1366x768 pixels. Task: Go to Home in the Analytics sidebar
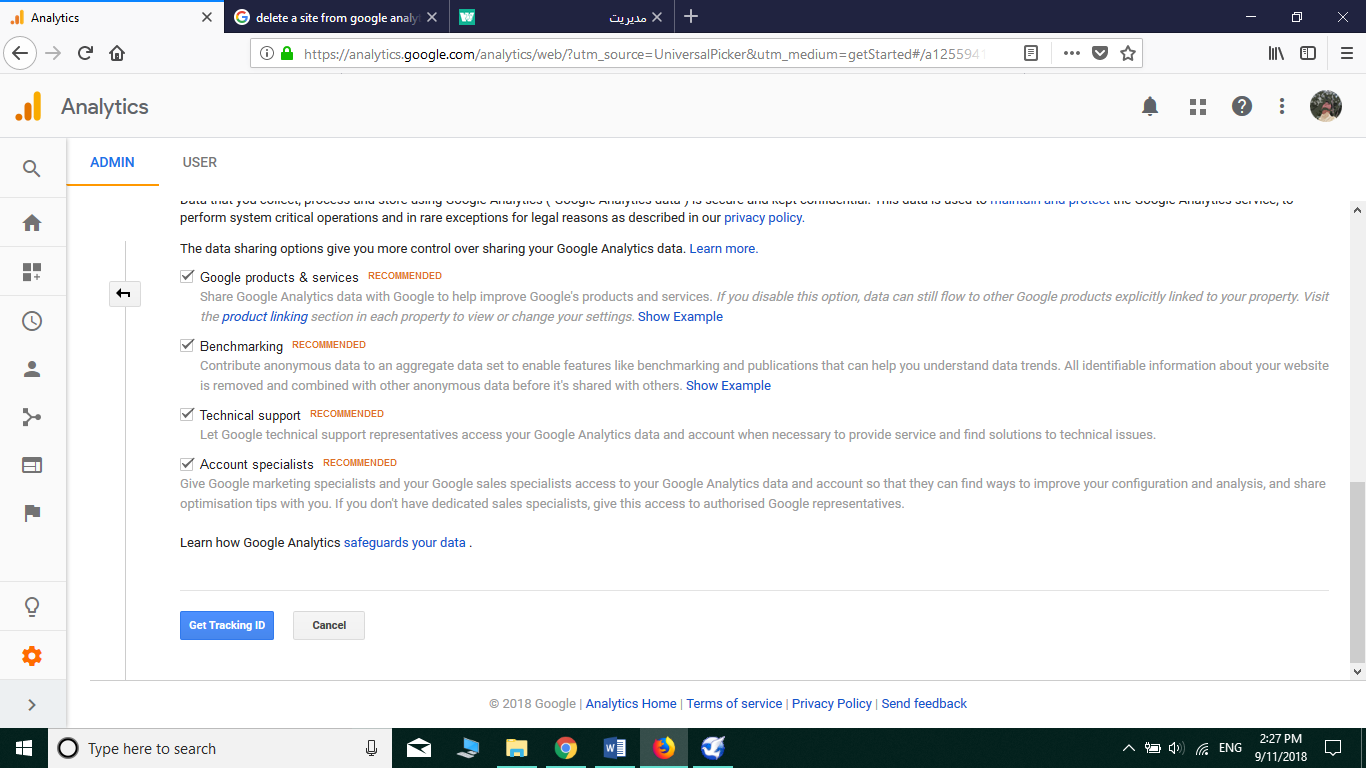click(x=32, y=223)
